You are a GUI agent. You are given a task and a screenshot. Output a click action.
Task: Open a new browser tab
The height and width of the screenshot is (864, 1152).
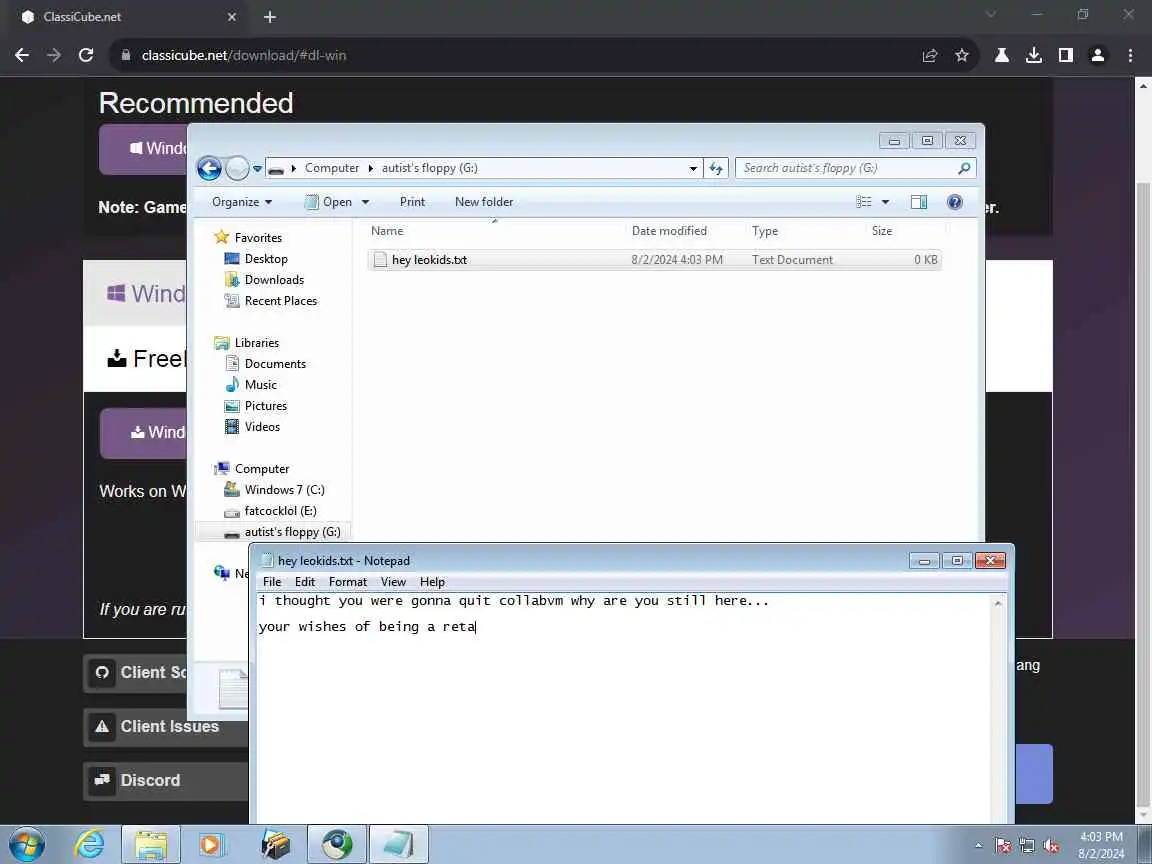coord(270,17)
